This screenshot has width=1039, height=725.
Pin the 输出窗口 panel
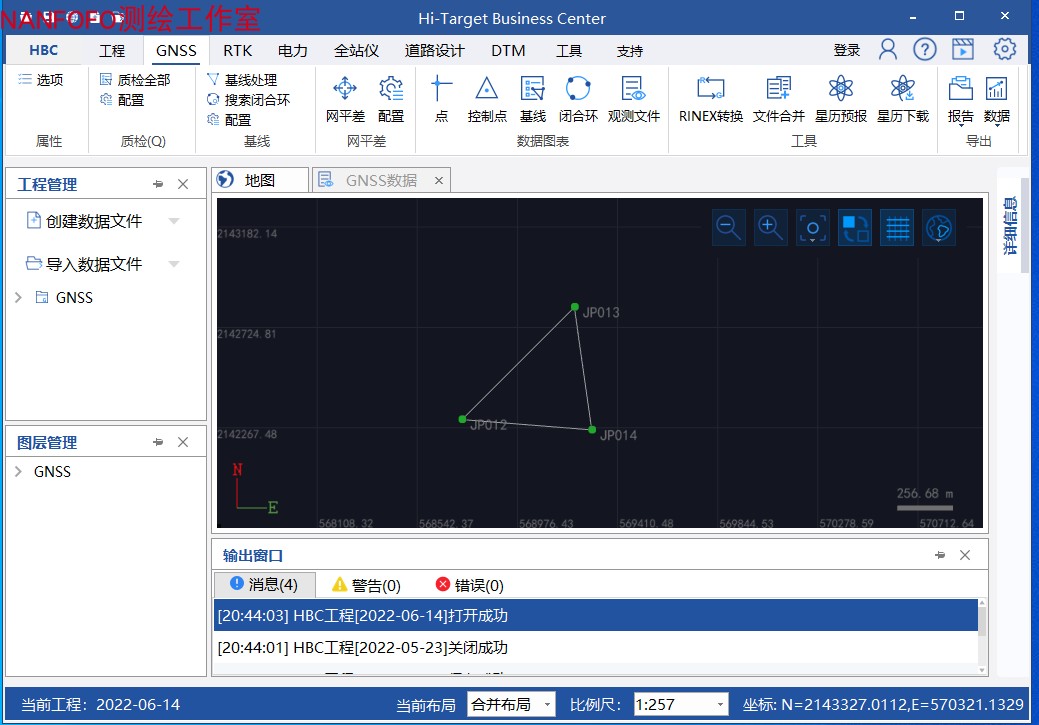940,555
